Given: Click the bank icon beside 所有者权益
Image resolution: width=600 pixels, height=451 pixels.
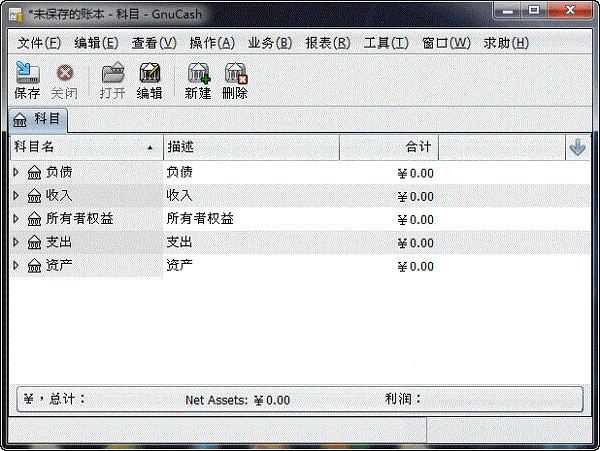Looking at the screenshot, I should [34, 219].
